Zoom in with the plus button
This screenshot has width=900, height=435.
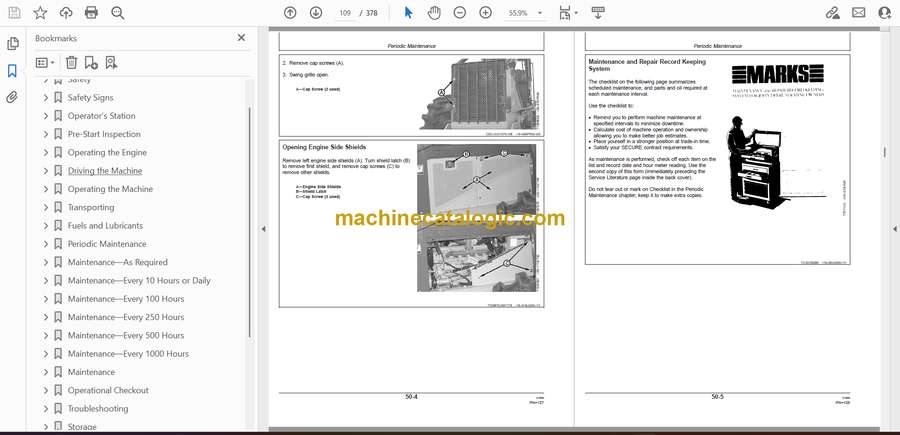pyautogui.click(x=486, y=13)
